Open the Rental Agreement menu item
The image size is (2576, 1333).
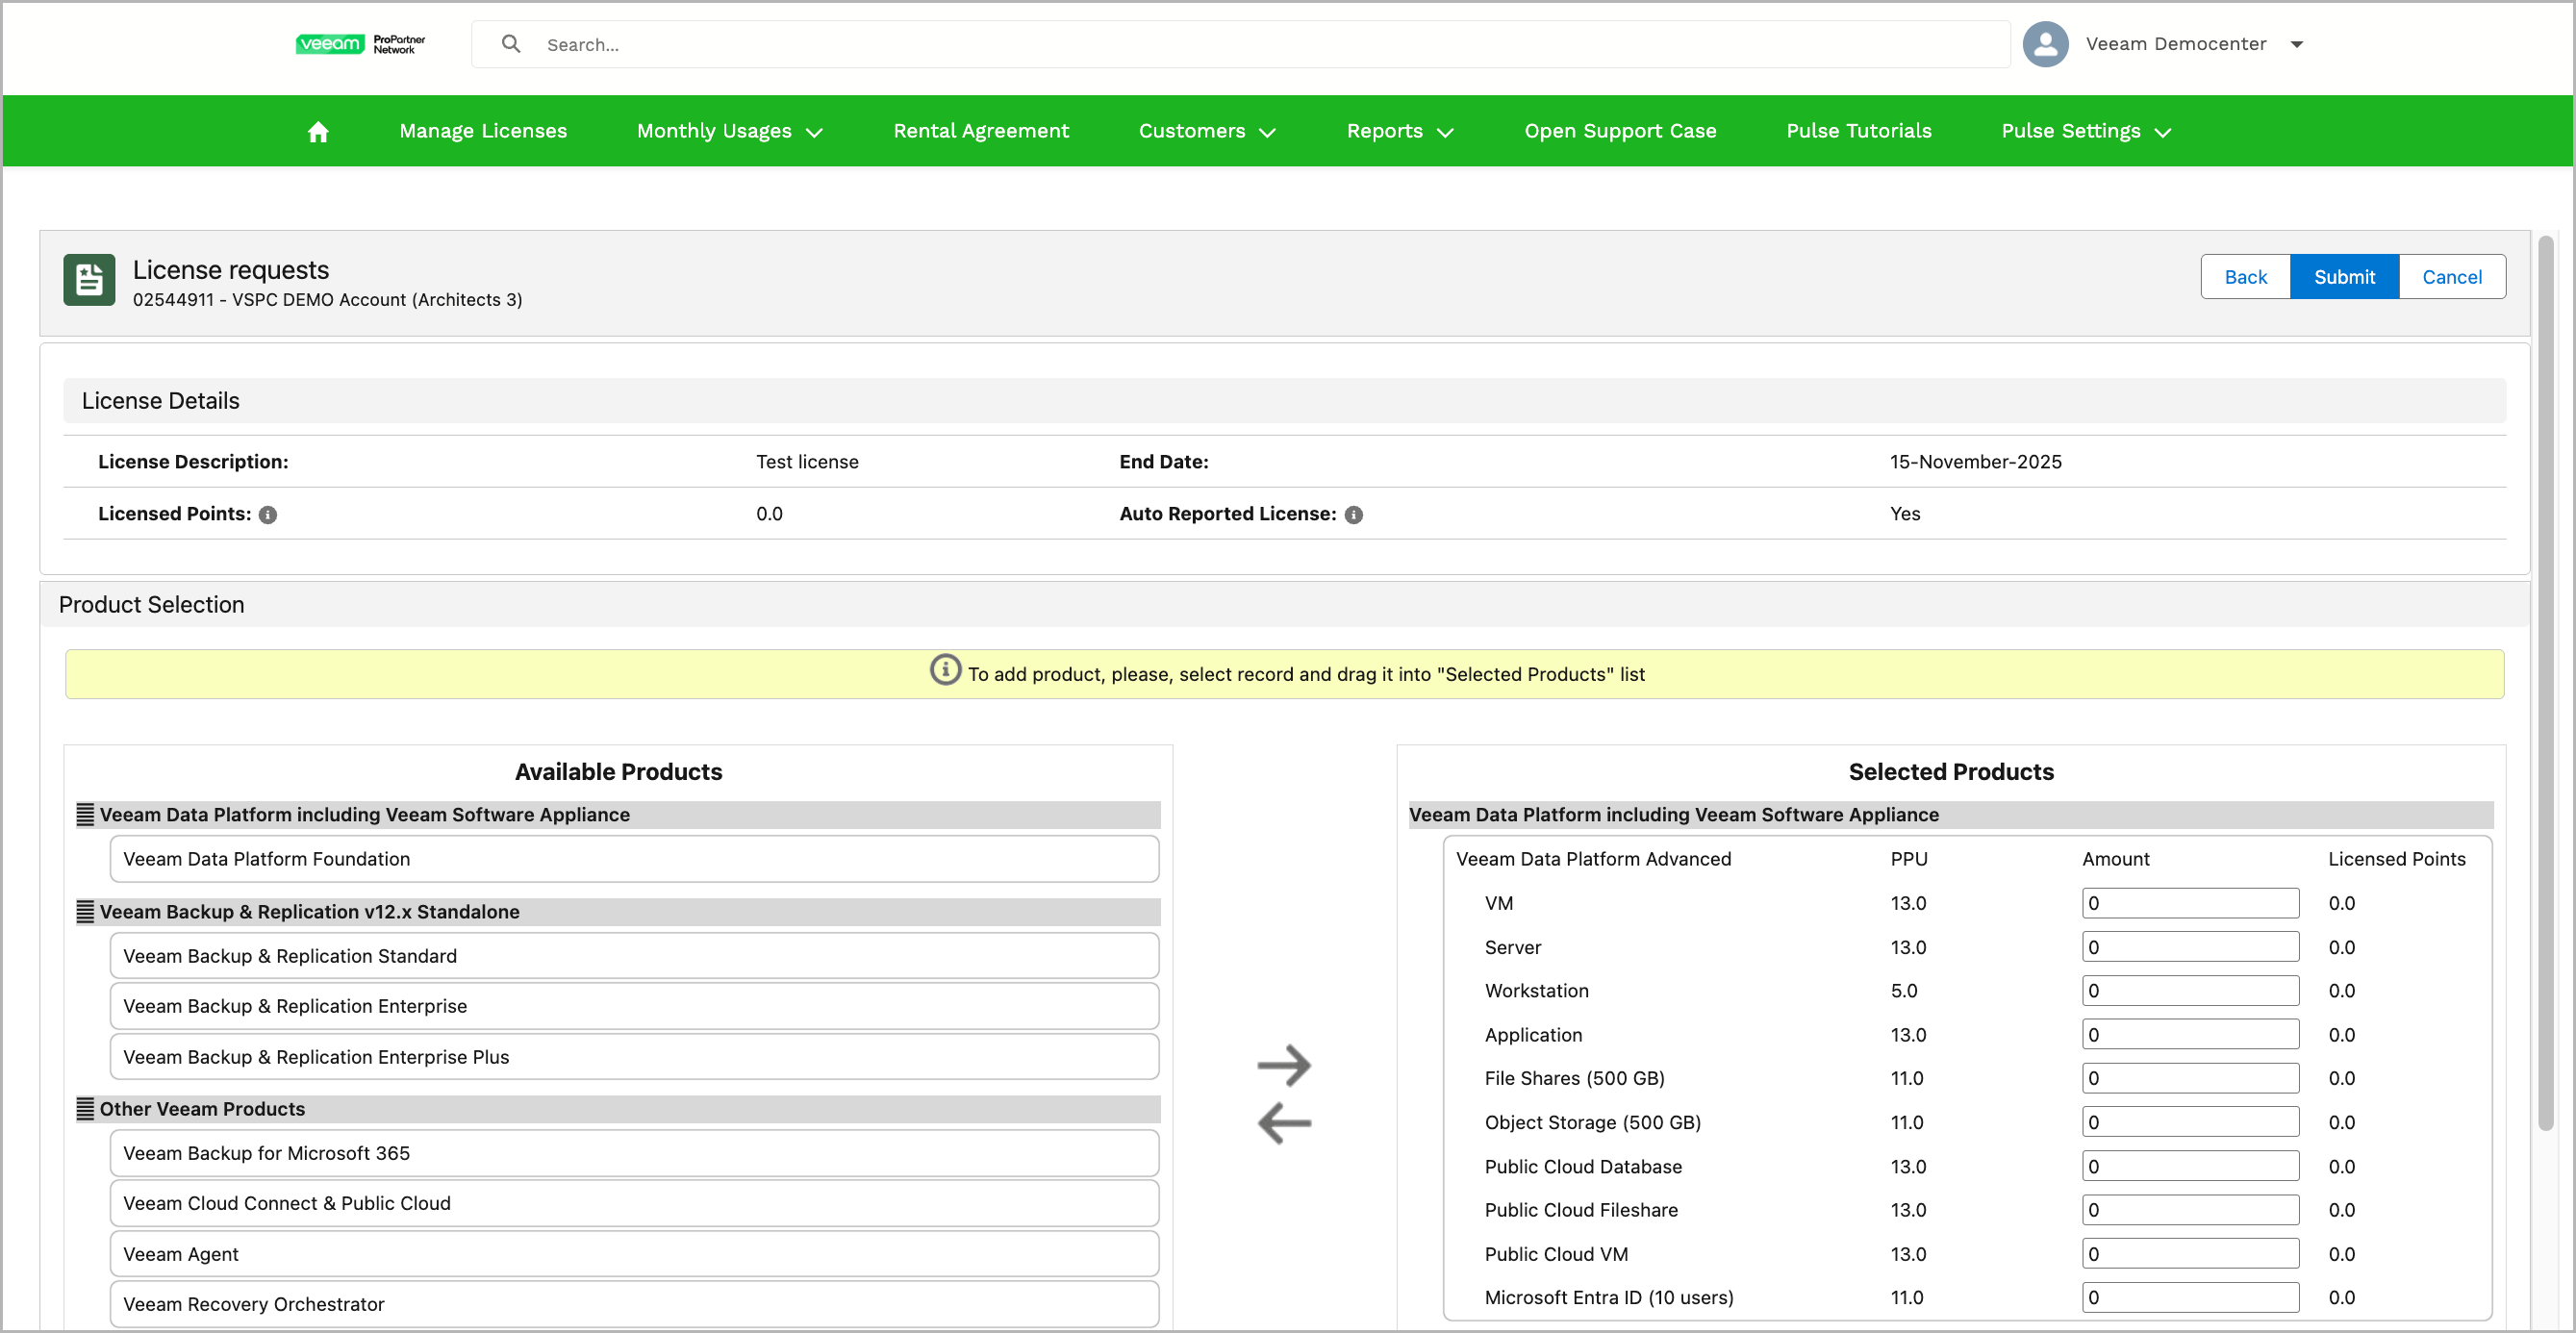(981, 130)
